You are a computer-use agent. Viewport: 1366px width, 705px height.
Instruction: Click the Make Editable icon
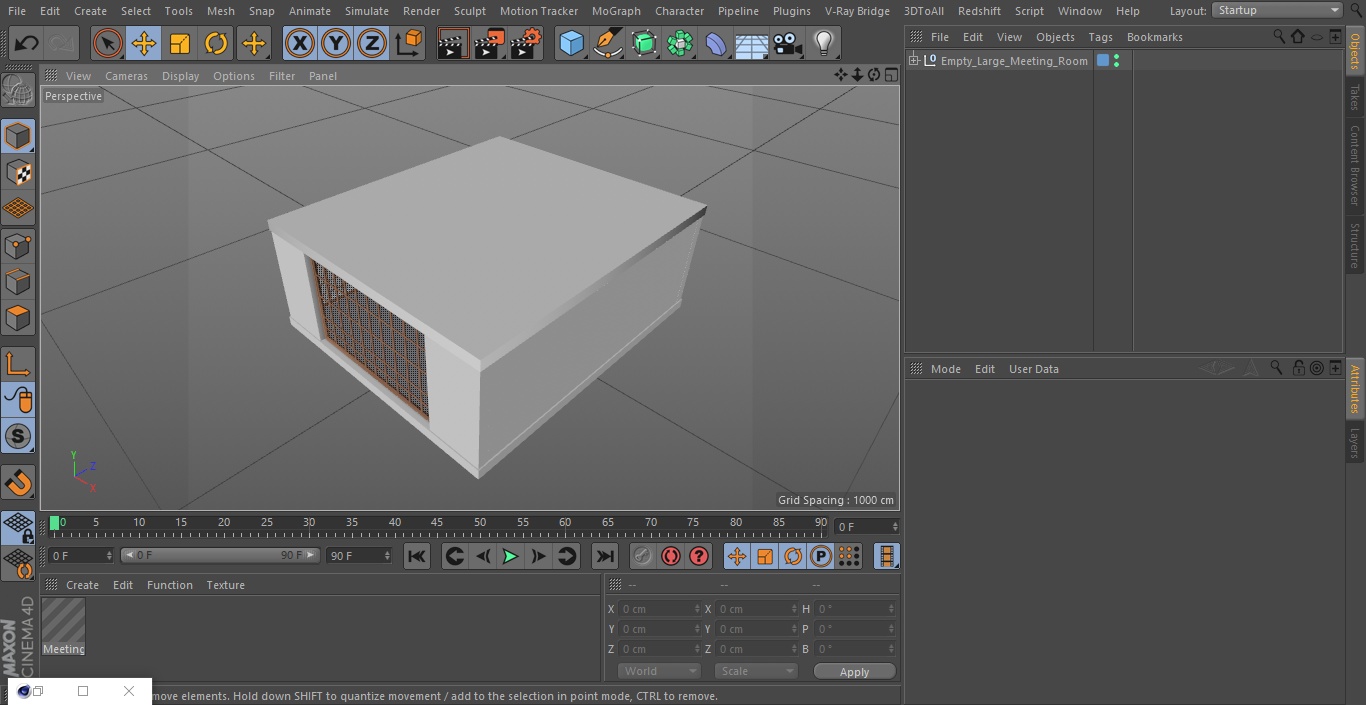(18, 93)
